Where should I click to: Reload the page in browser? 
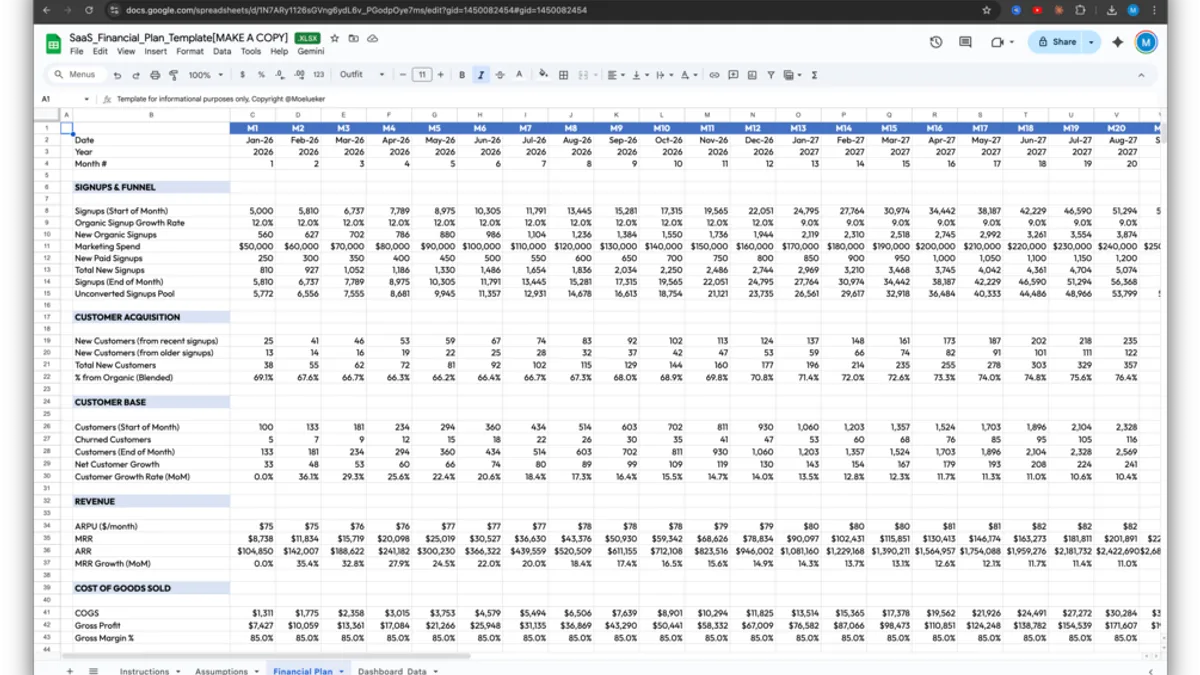(89, 10)
